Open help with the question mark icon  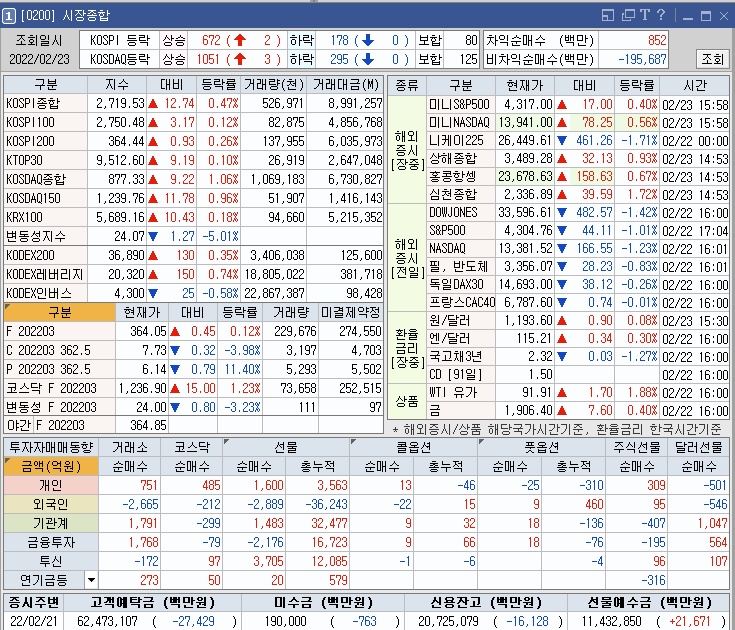[x=661, y=15]
